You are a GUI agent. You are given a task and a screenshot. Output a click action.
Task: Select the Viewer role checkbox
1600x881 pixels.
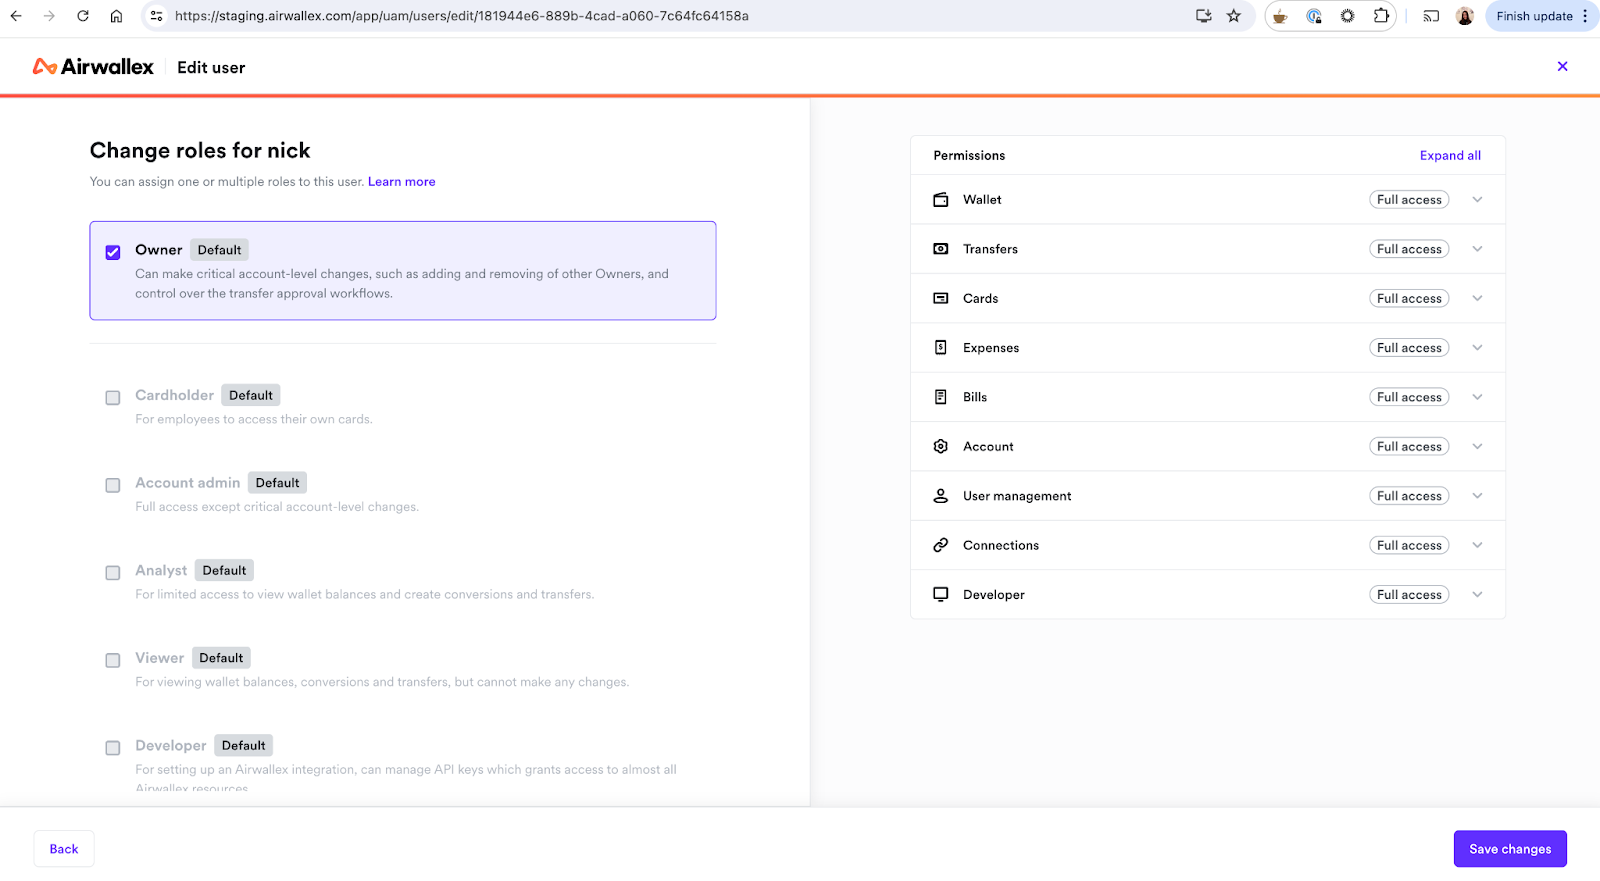[113, 660]
